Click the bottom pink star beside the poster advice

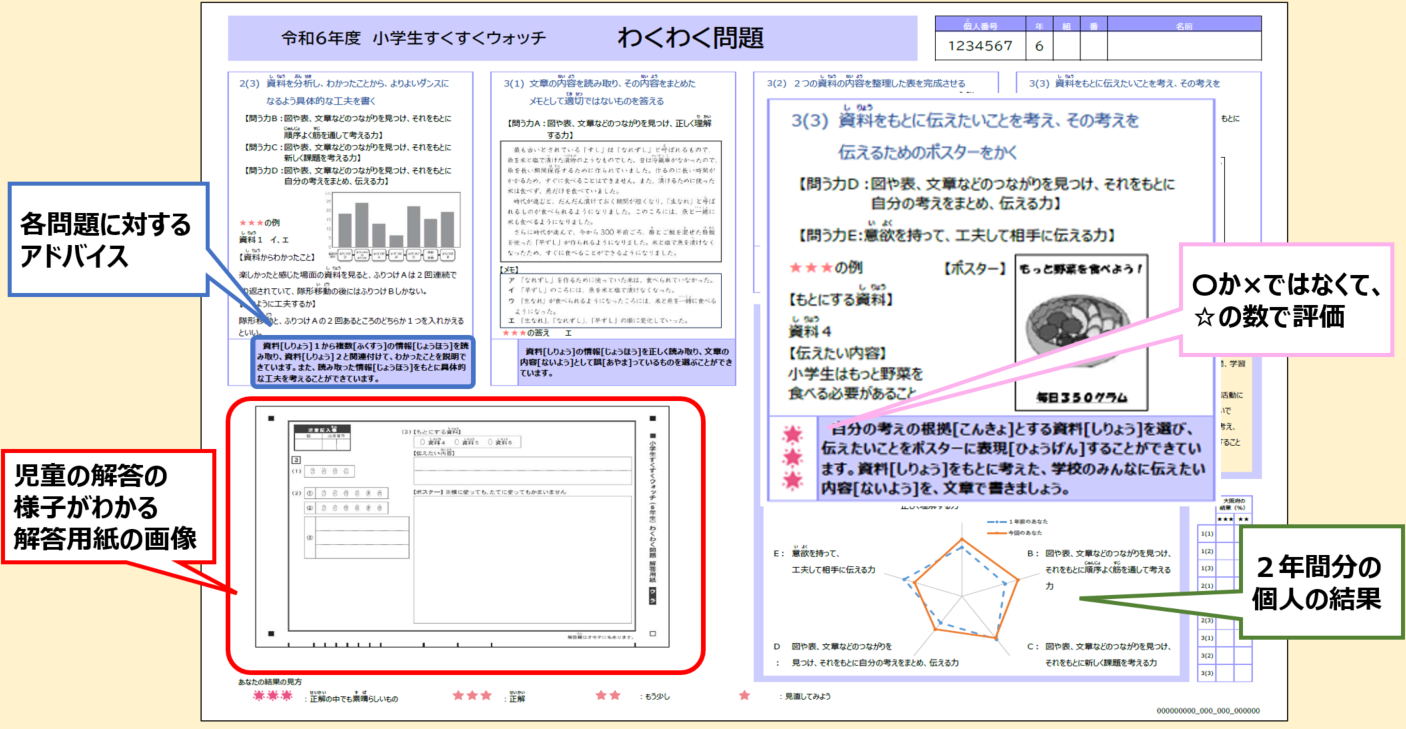[x=792, y=481]
